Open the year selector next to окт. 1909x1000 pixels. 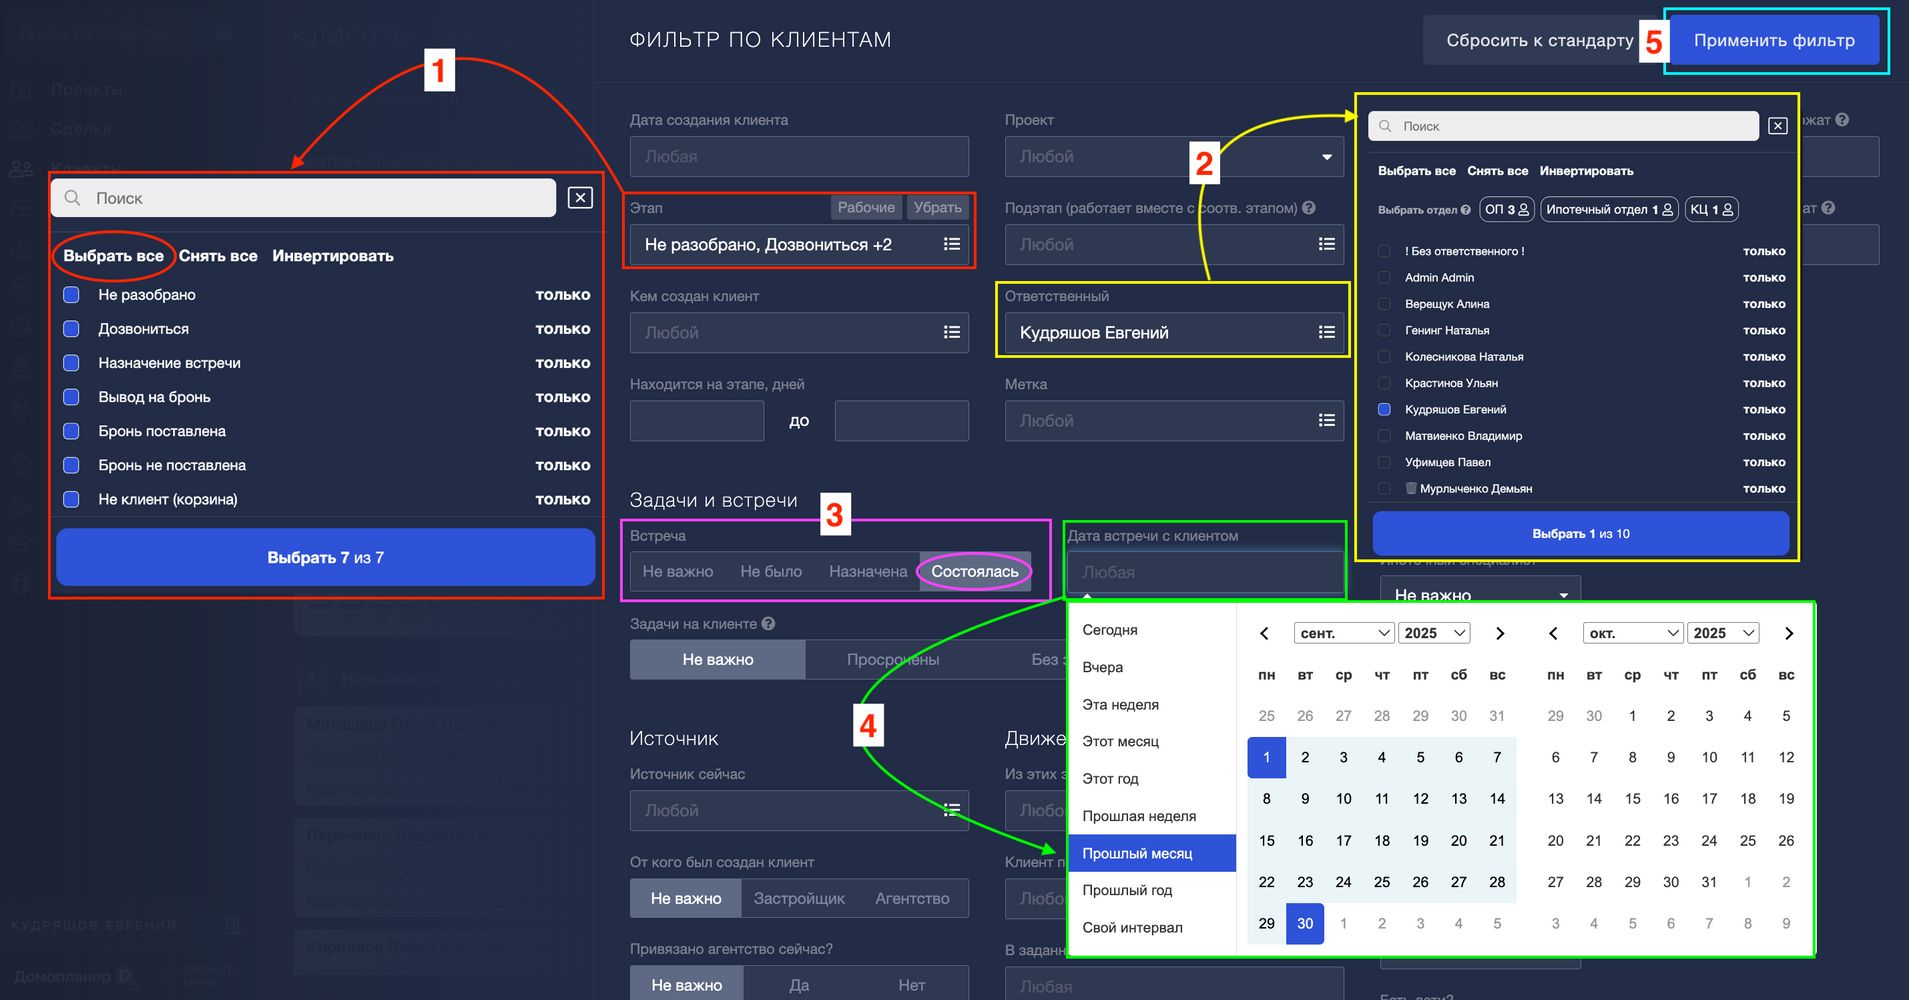click(1723, 633)
